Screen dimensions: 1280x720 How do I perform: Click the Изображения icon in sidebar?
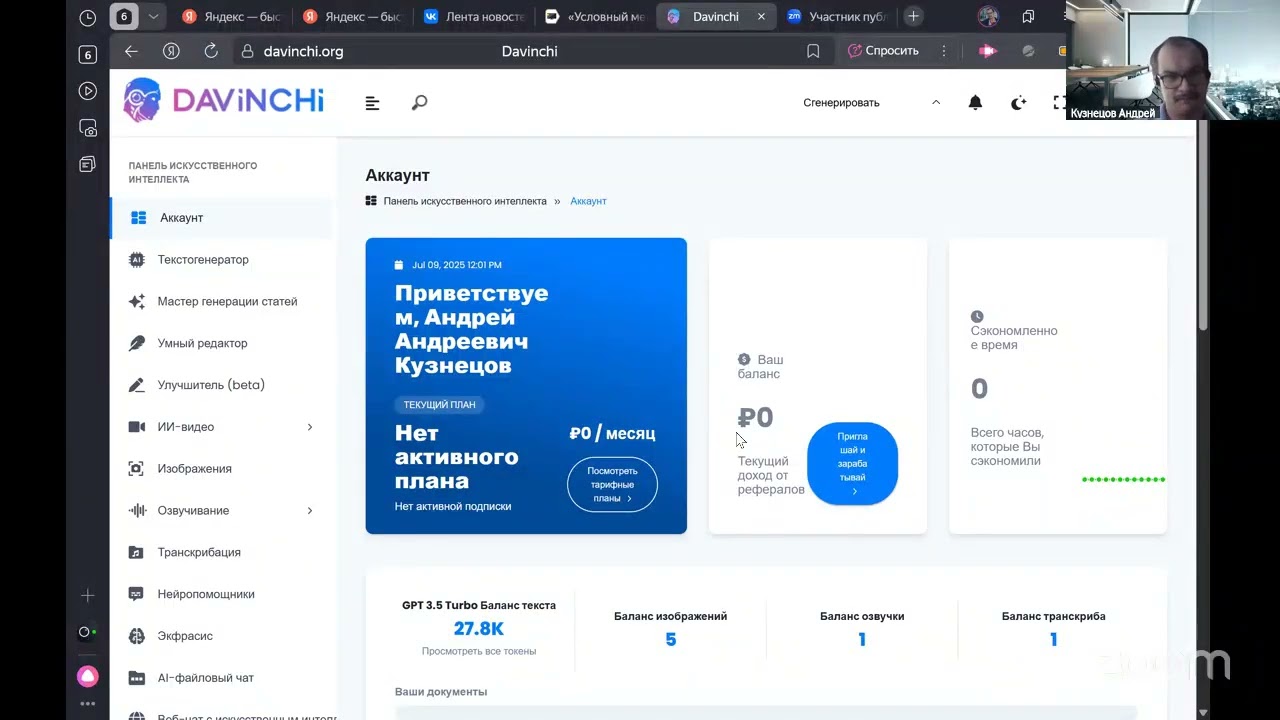point(137,469)
